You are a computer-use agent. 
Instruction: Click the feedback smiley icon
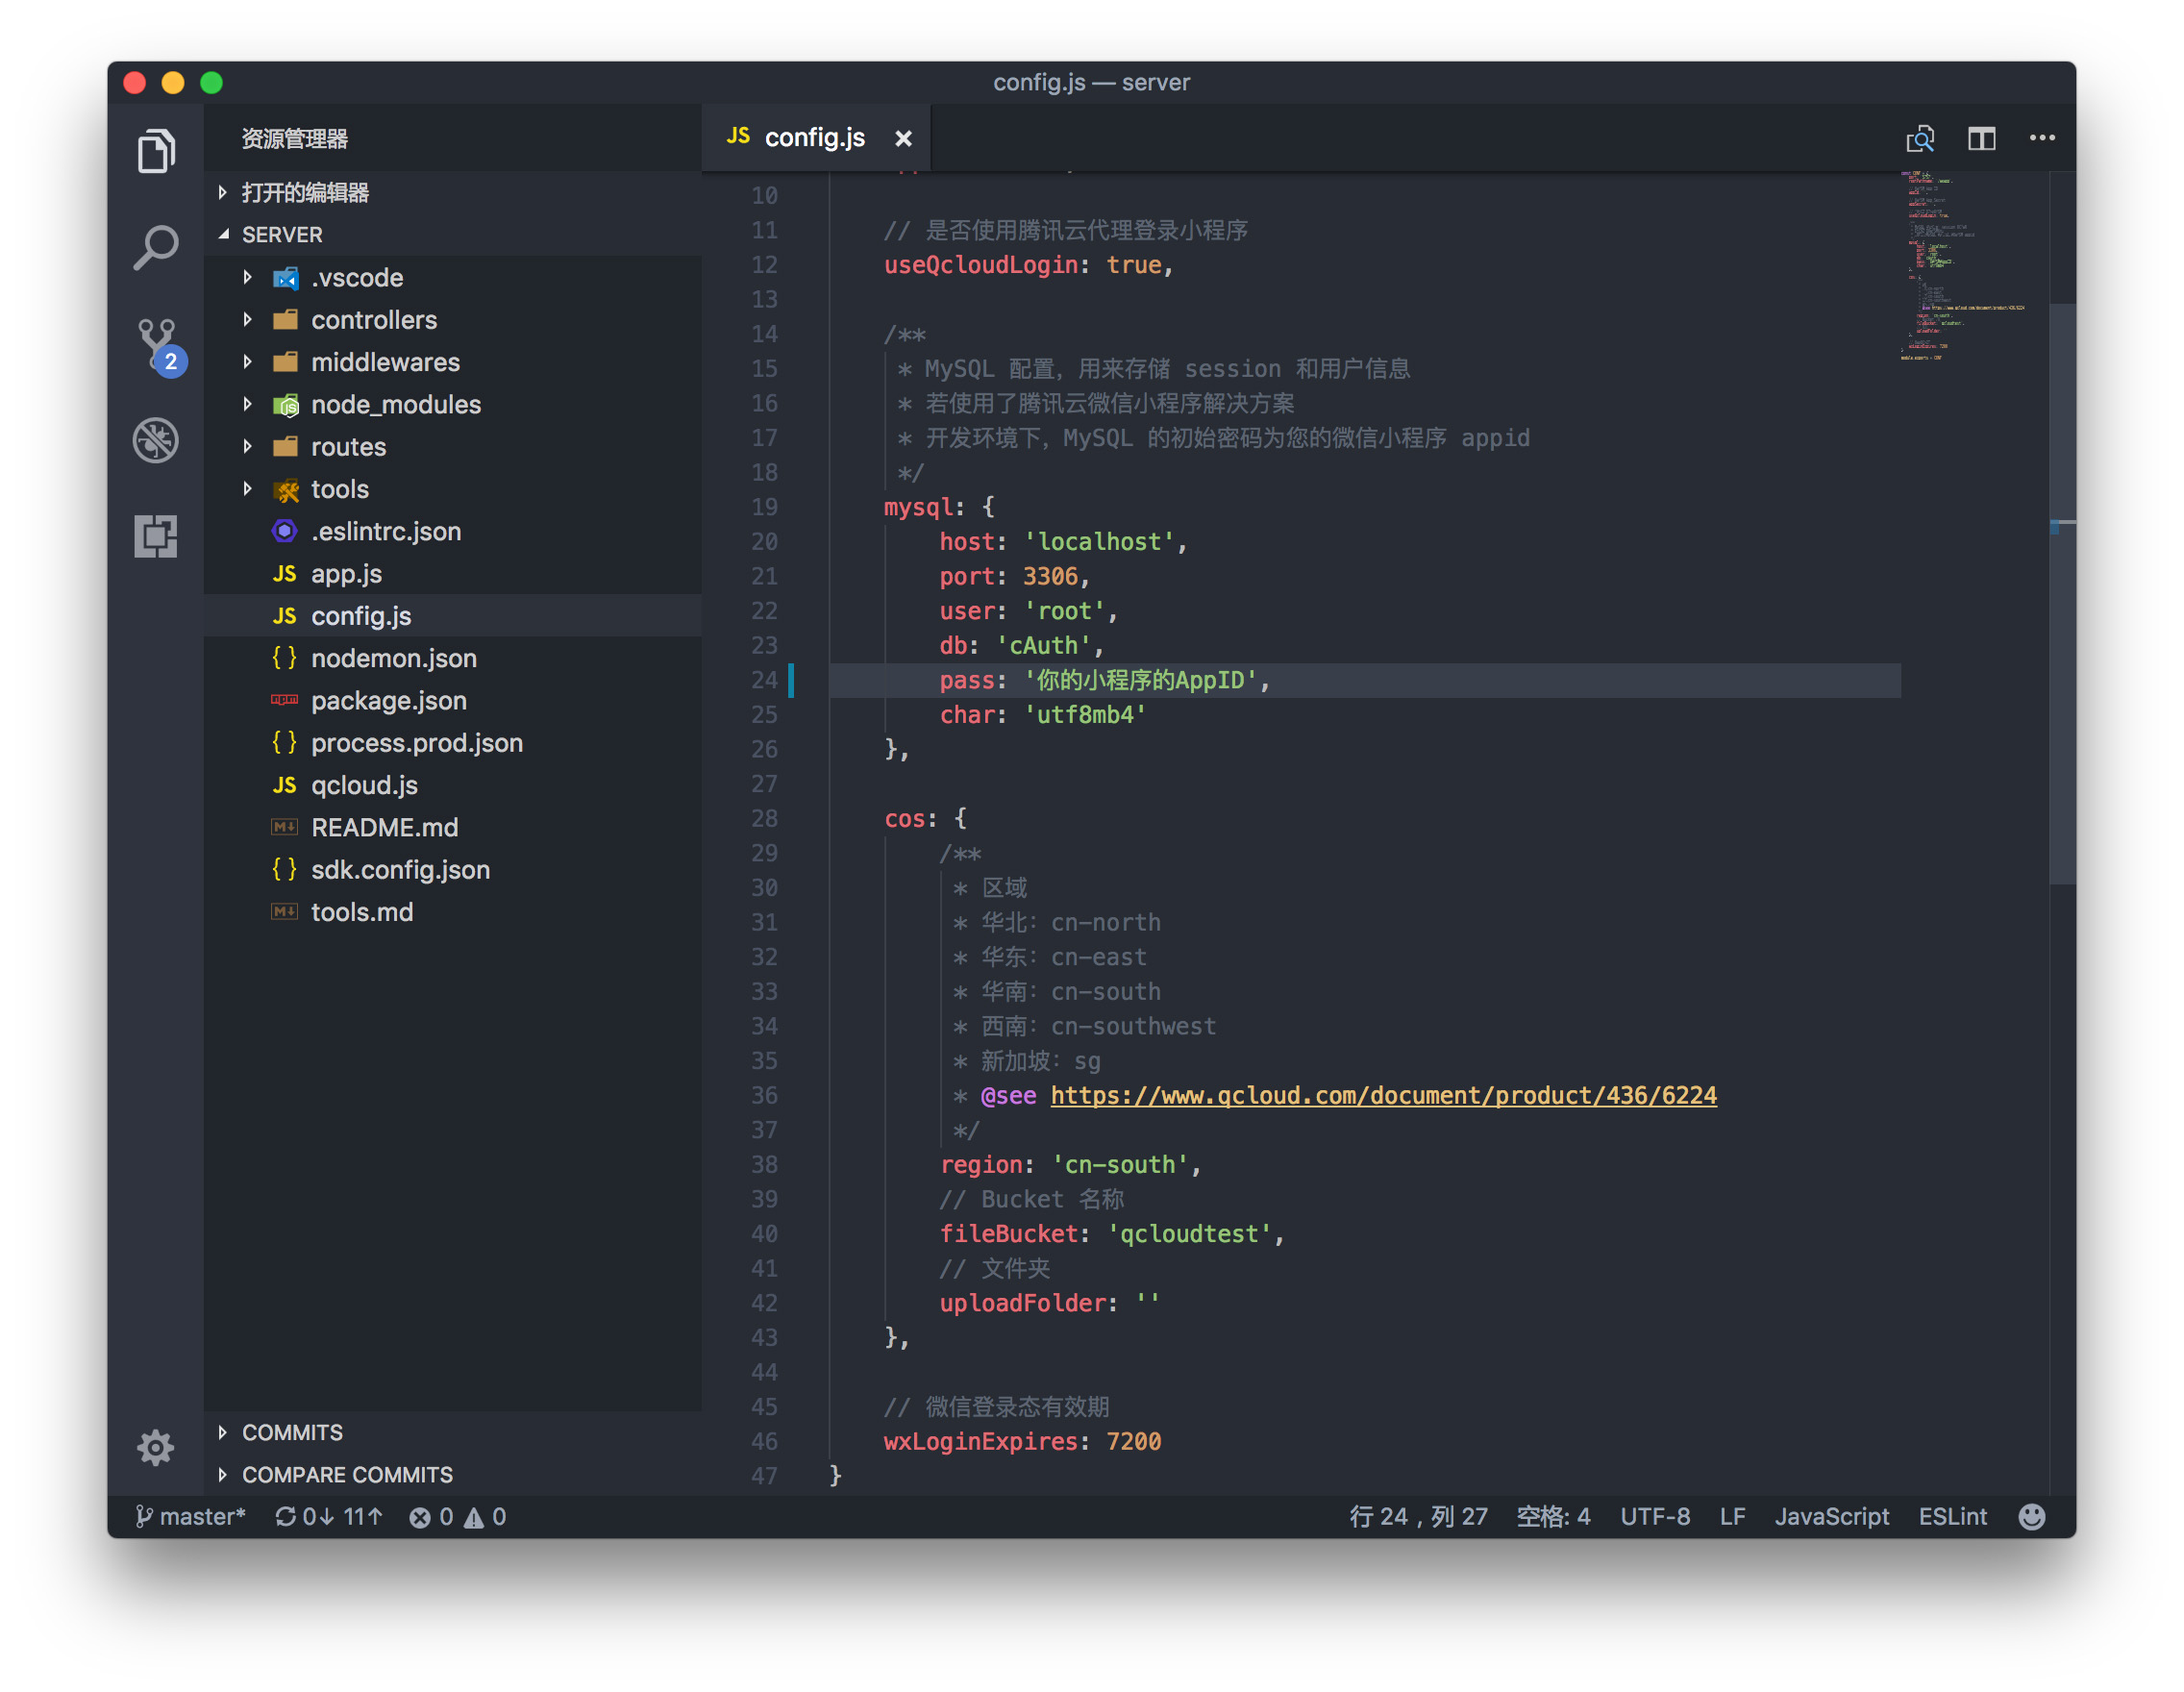click(2031, 1516)
